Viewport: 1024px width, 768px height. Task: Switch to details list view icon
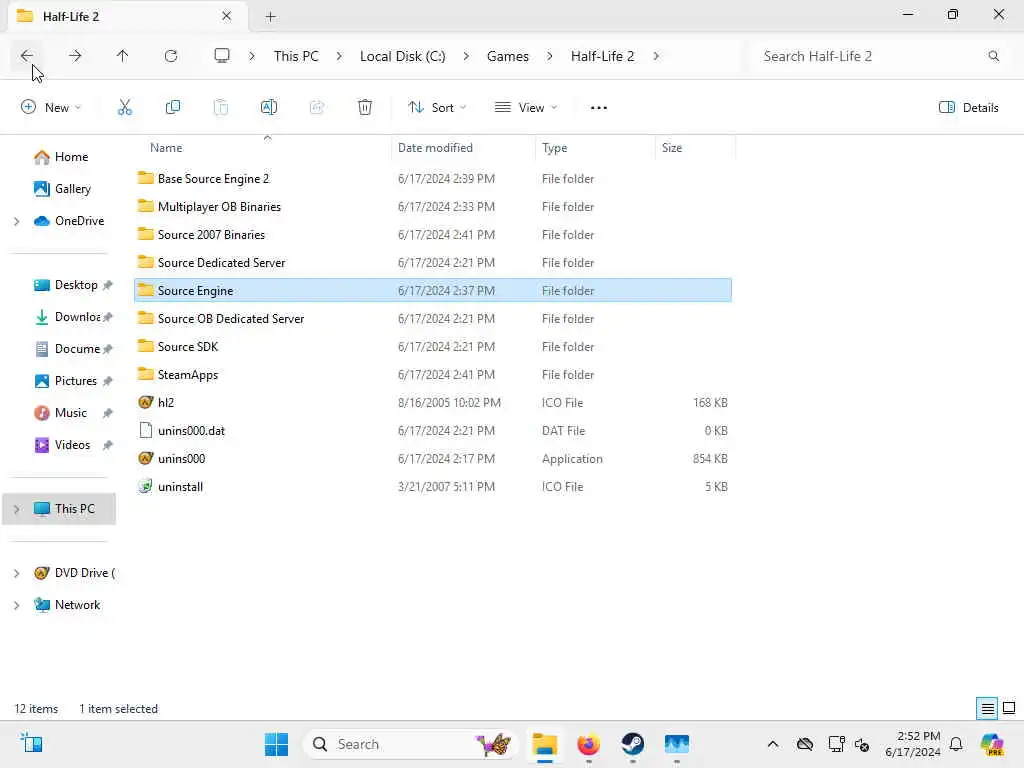point(987,709)
